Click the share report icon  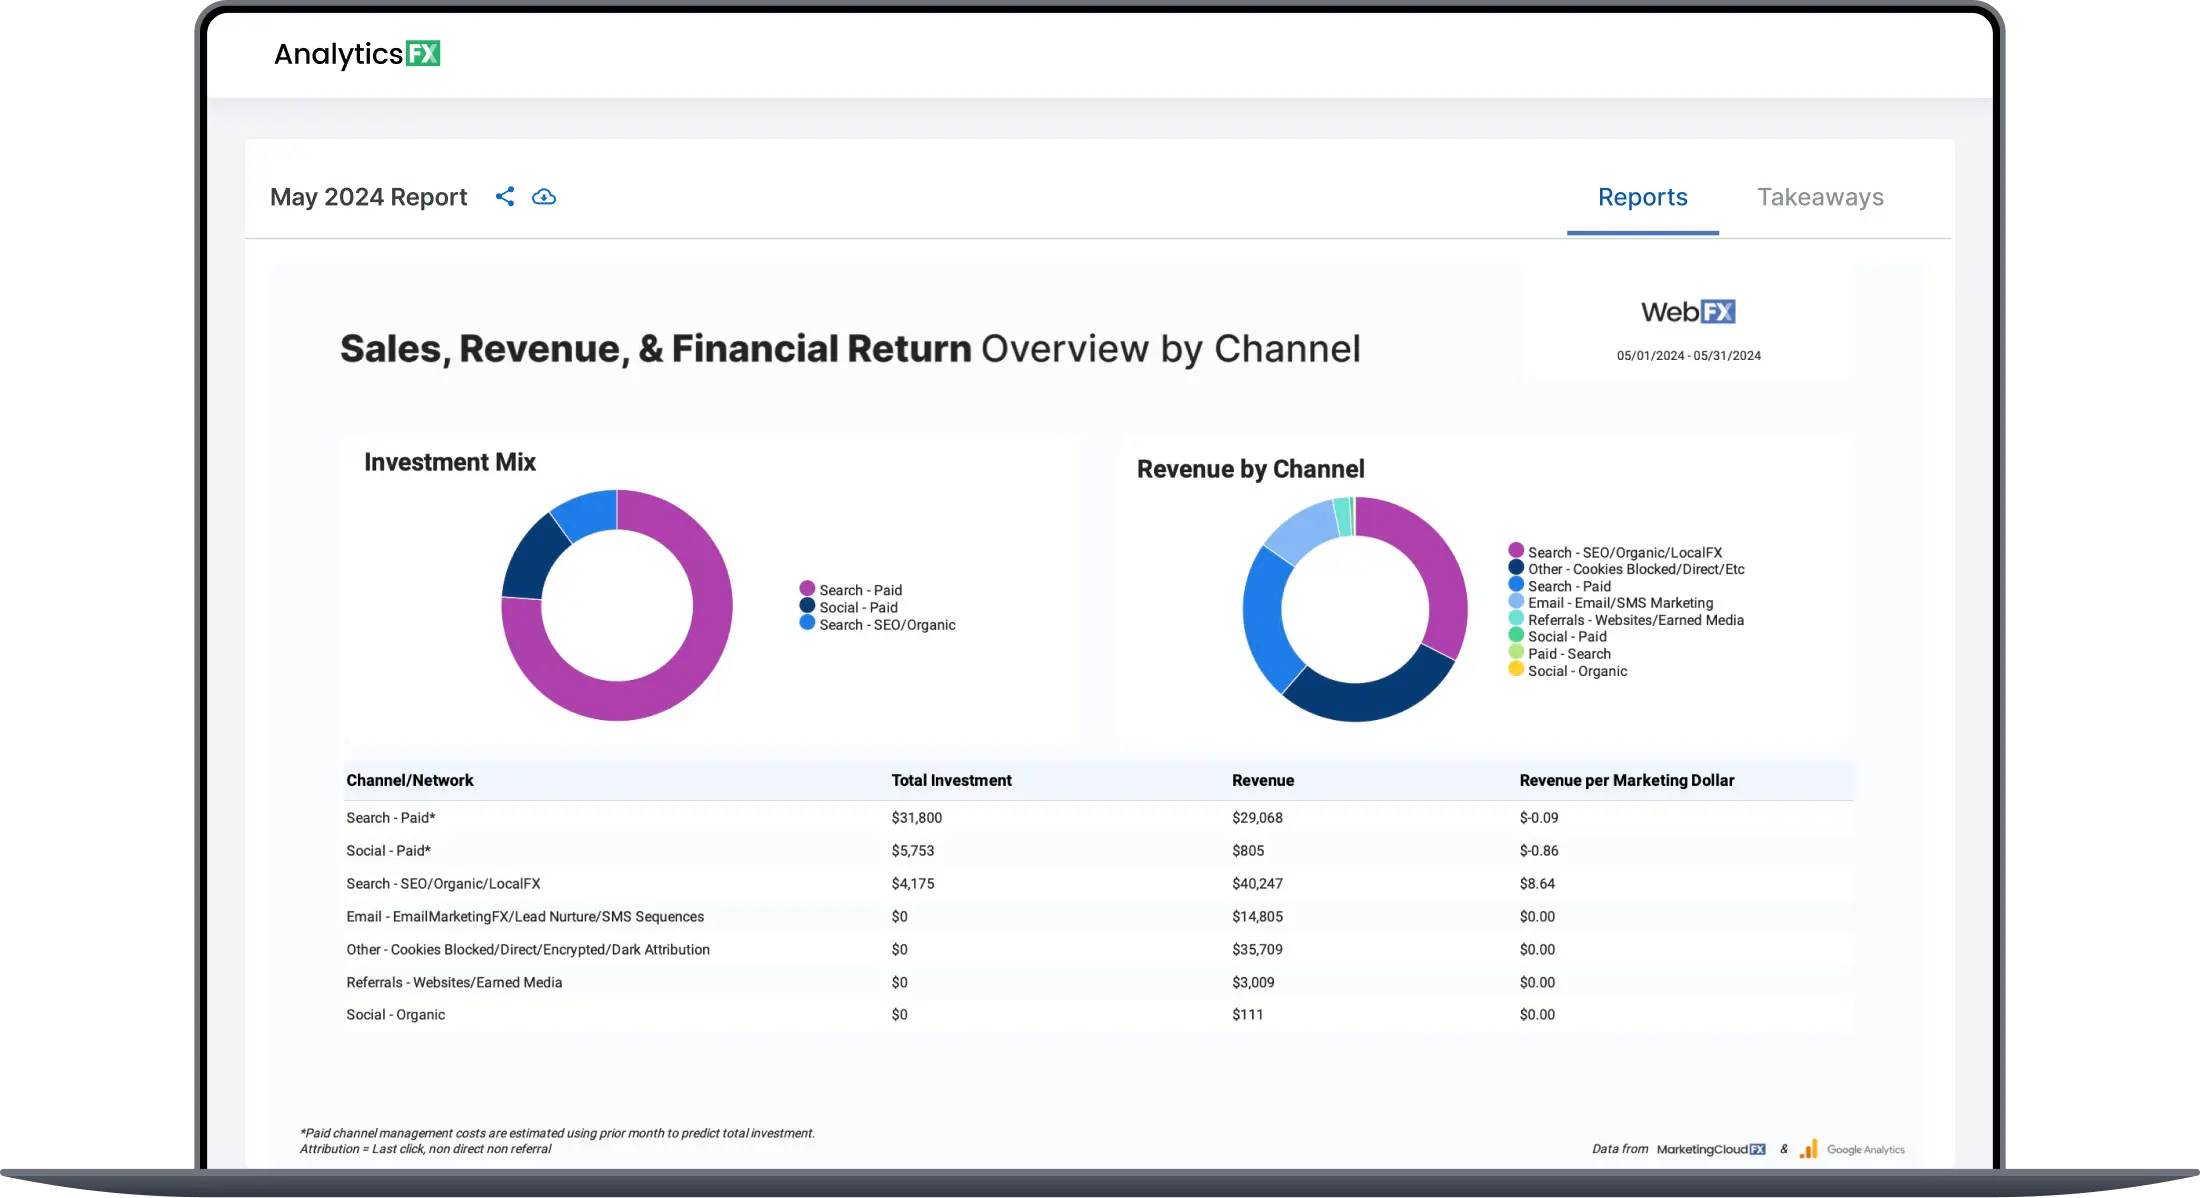pos(505,197)
